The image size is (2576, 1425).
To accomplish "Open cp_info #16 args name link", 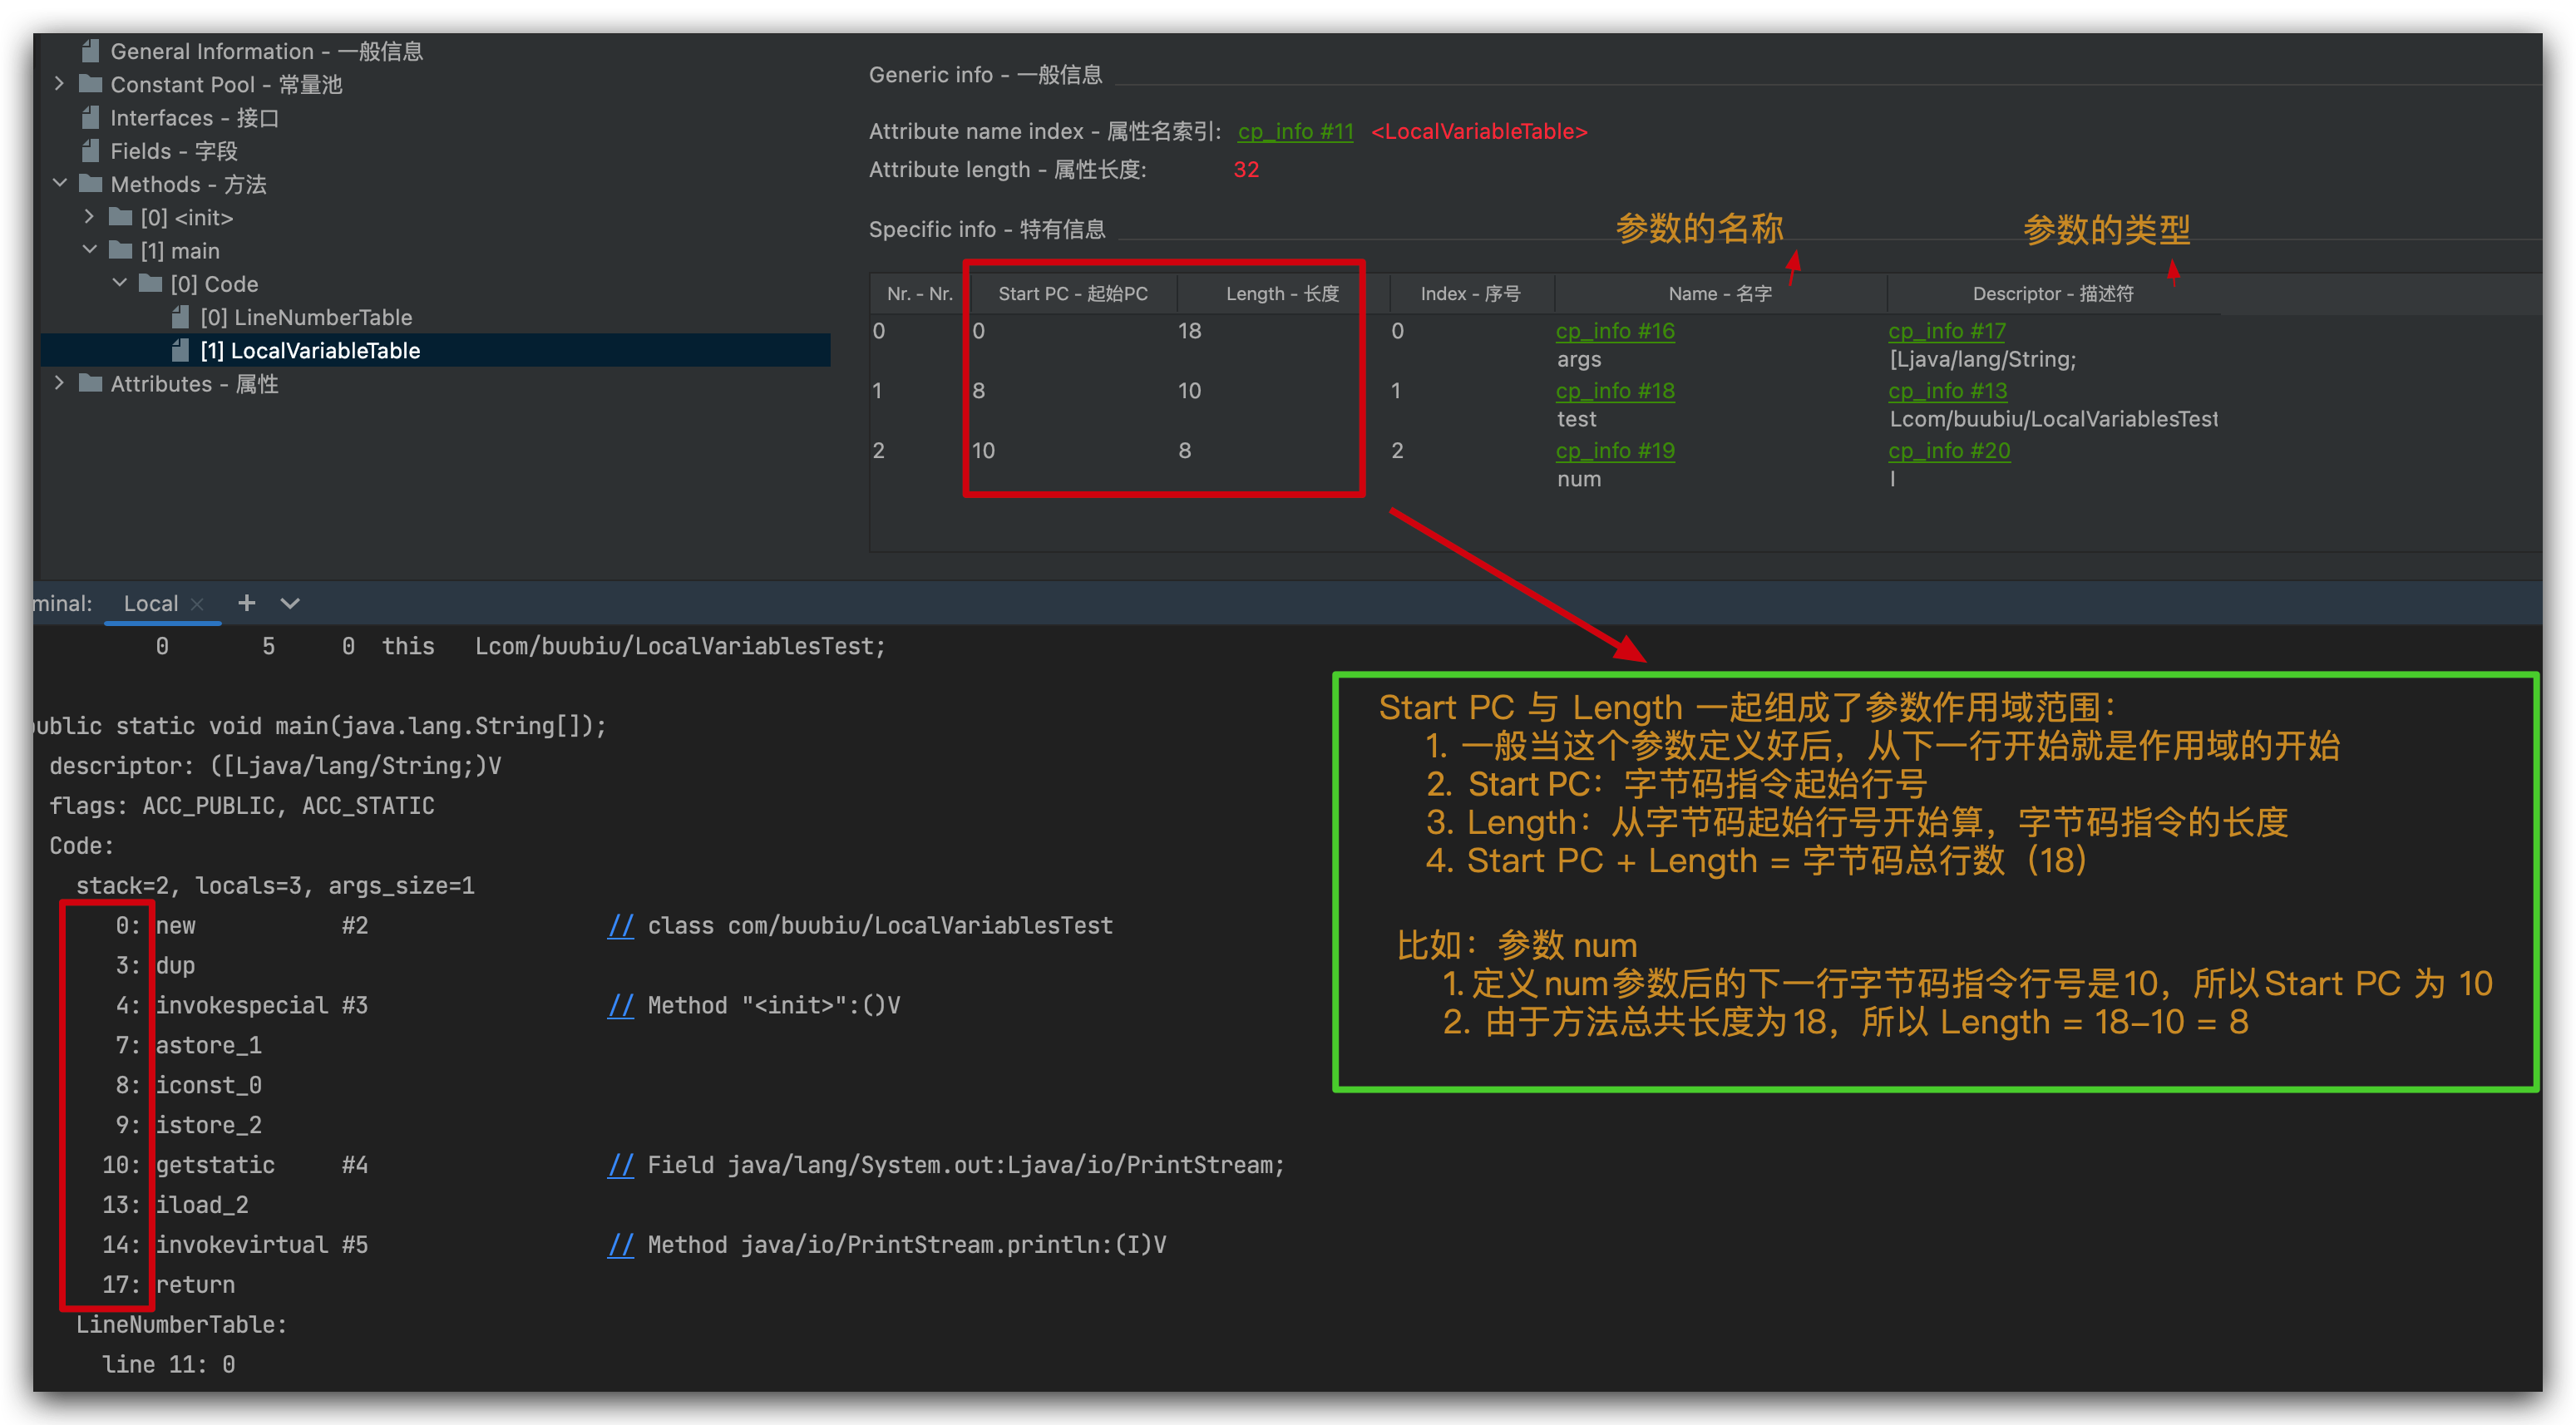I will point(1615,331).
